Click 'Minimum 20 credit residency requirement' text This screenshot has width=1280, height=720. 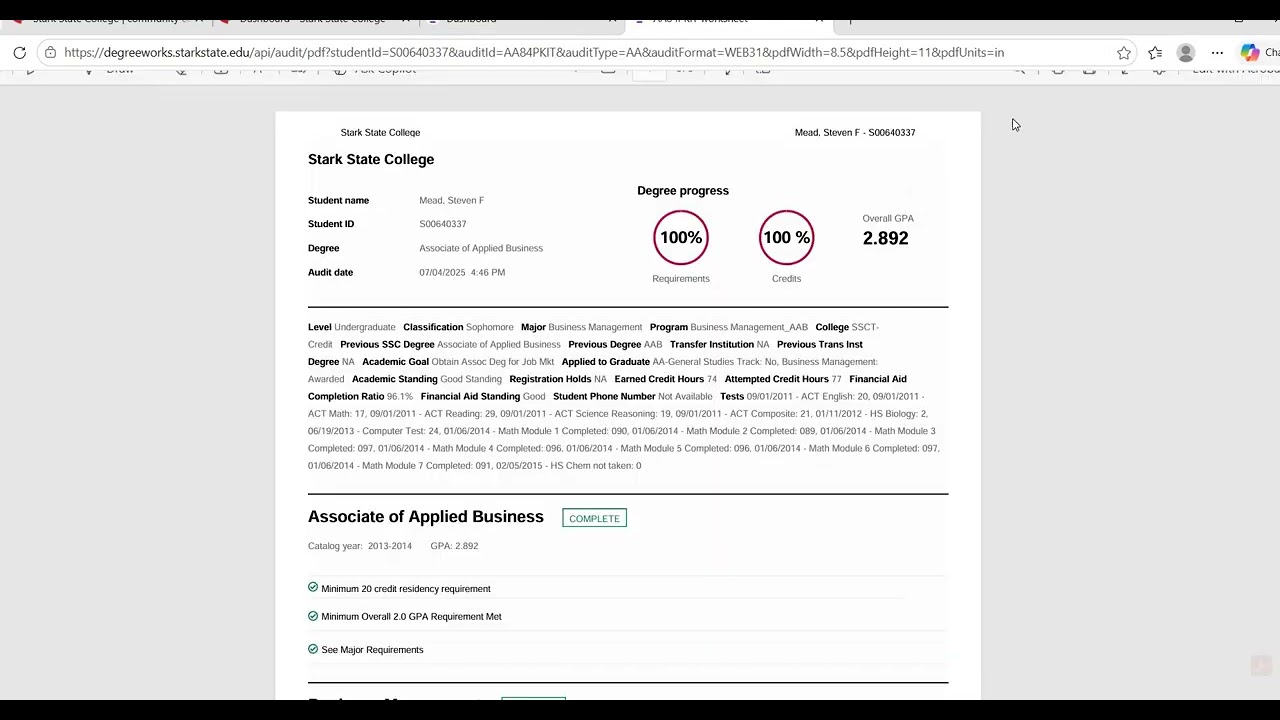406,589
